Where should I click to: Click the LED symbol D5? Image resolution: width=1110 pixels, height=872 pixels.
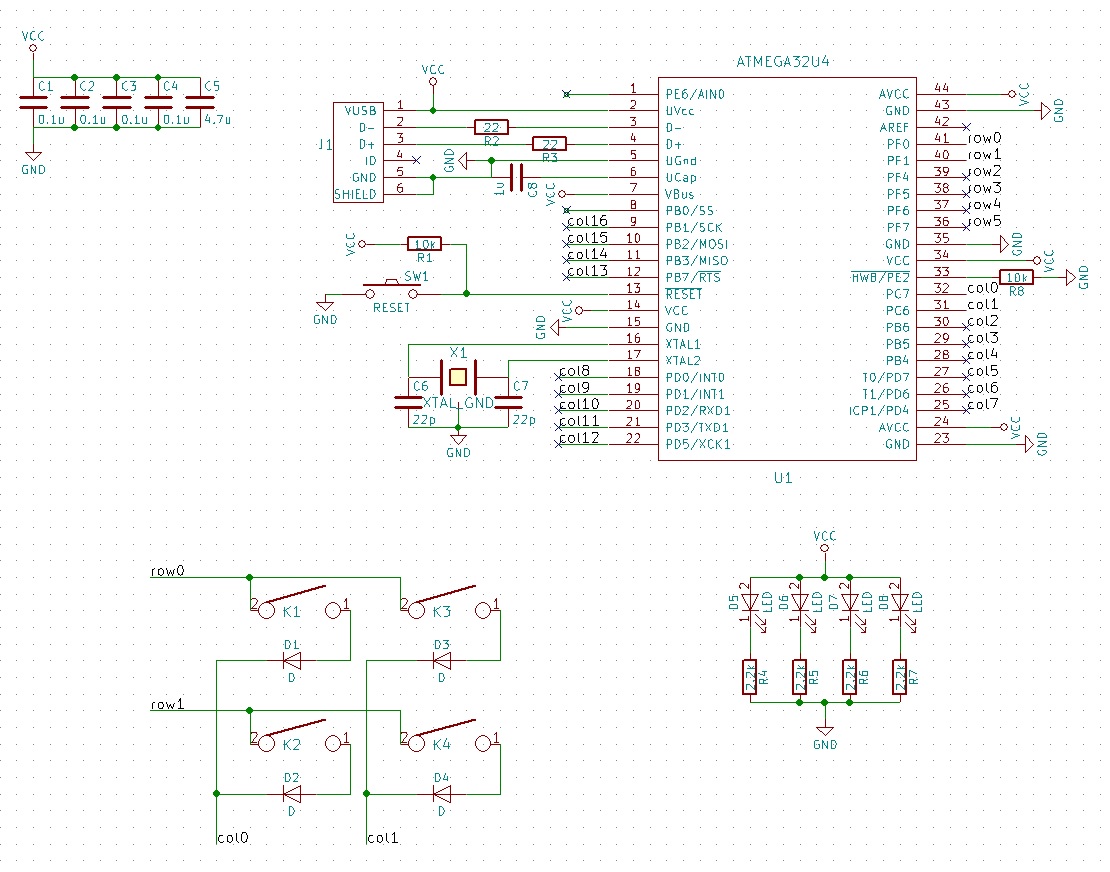pos(750,600)
